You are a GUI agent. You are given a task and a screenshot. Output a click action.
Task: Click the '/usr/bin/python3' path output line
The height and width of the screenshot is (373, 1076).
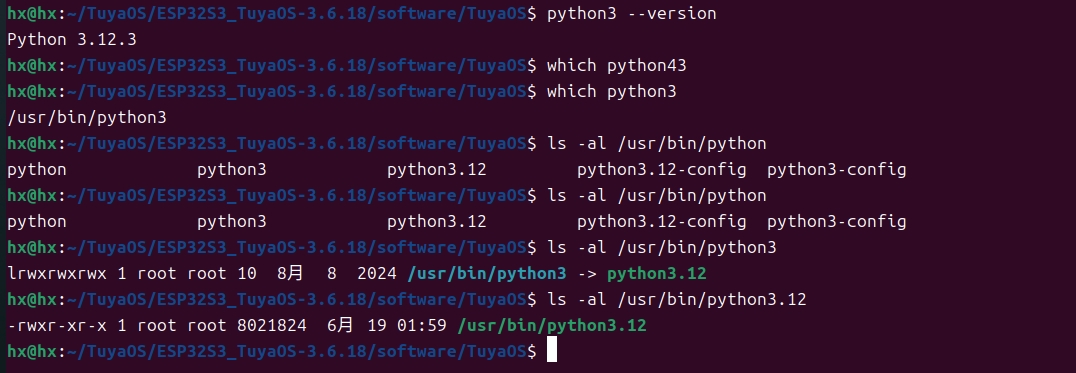click(x=87, y=118)
